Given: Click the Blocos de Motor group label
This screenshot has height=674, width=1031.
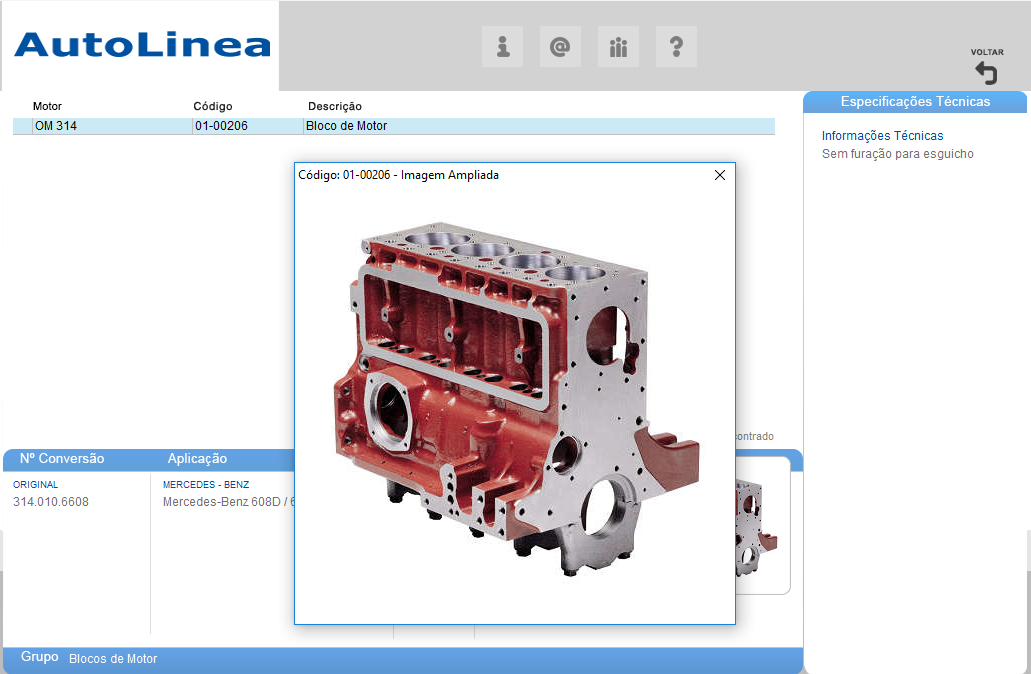Looking at the screenshot, I should [x=113, y=659].
